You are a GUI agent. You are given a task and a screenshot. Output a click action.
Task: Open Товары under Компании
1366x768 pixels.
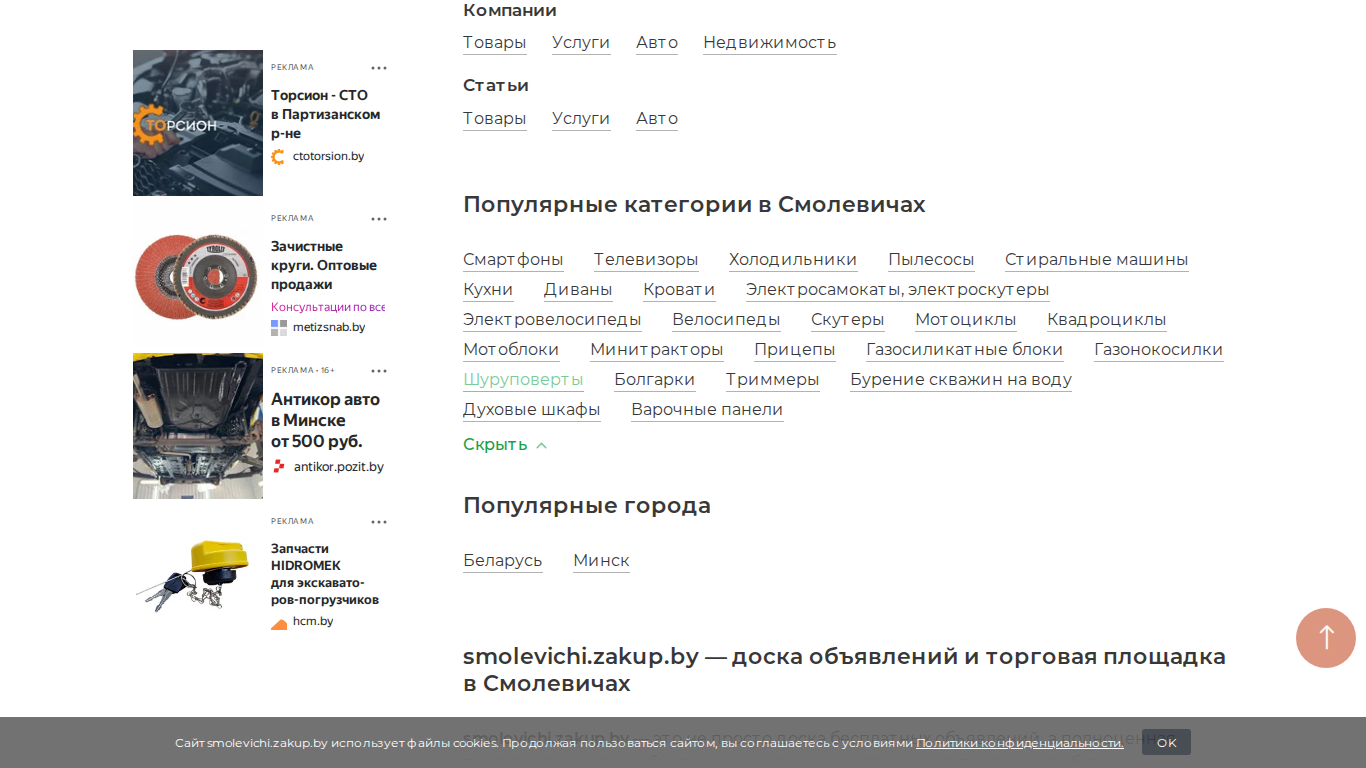pyautogui.click(x=494, y=43)
